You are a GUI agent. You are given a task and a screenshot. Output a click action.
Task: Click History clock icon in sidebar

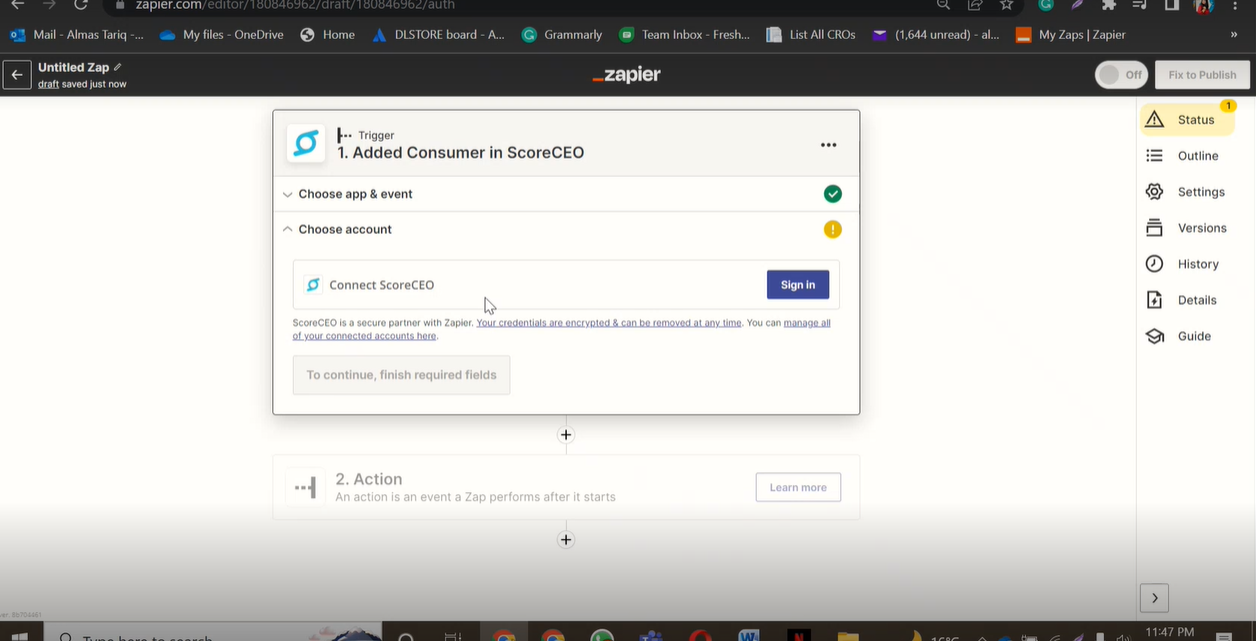pyautogui.click(x=1155, y=264)
